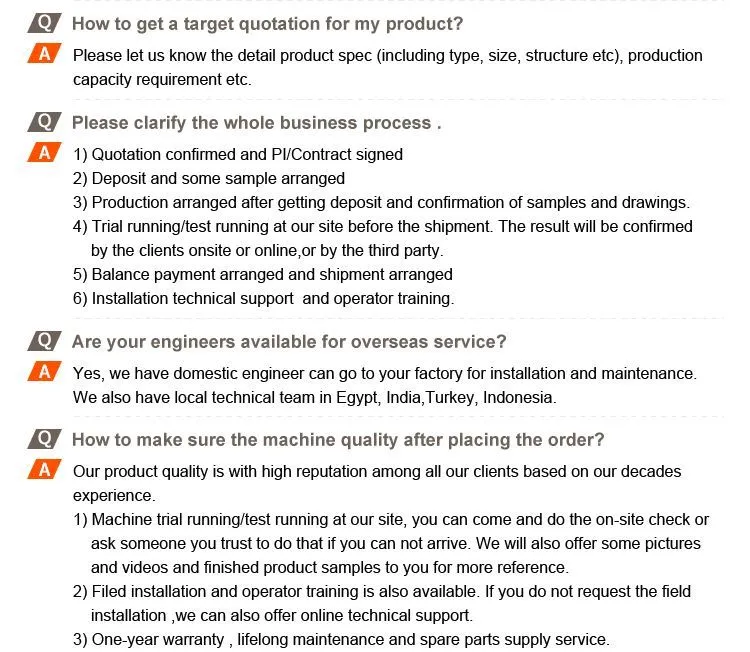The image size is (750, 652).
Task: Click the 'Filed installation and operator training' line
Action: pos(382,591)
